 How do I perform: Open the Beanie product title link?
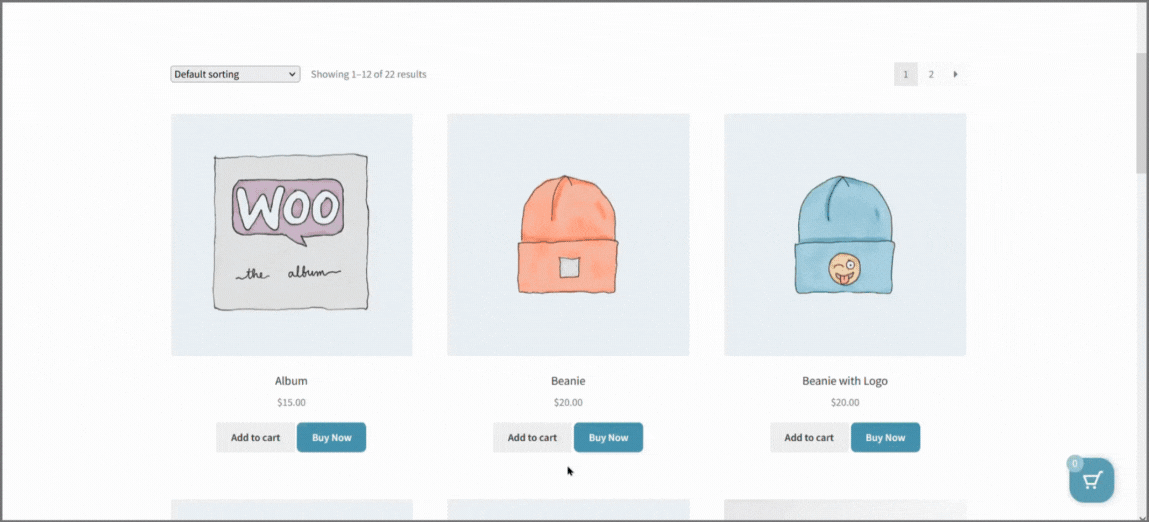[568, 381]
